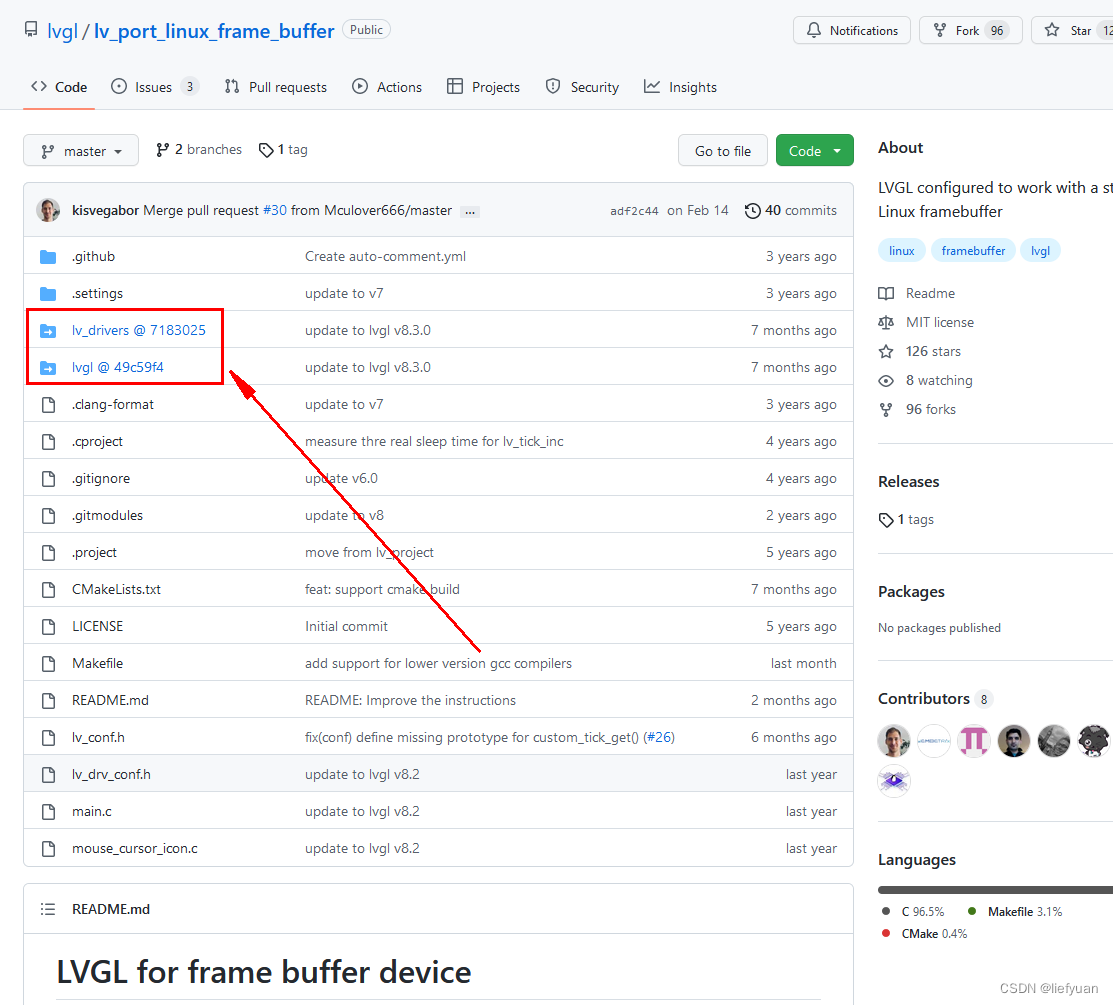Click the lvgl topic tag
Image resolution: width=1113 pixels, height=1005 pixels.
[x=1040, y=251]
